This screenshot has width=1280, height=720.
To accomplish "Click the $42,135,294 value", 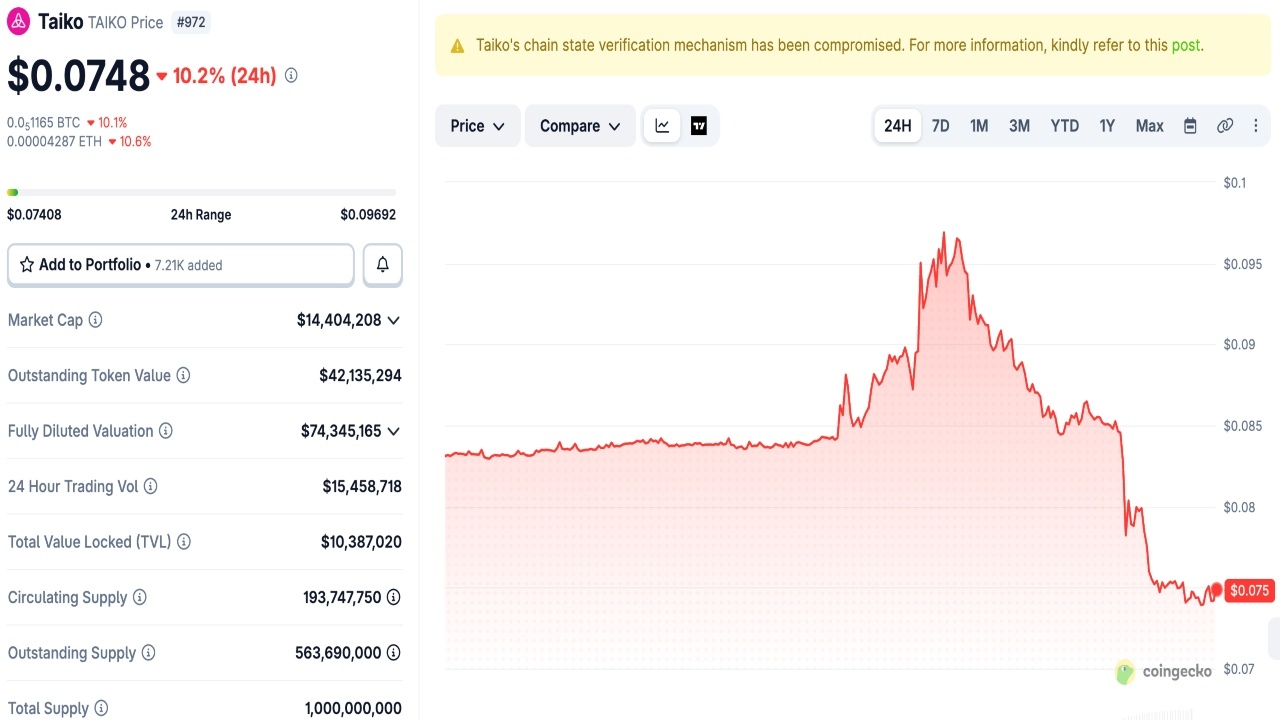I will click(x=360, y=375).
